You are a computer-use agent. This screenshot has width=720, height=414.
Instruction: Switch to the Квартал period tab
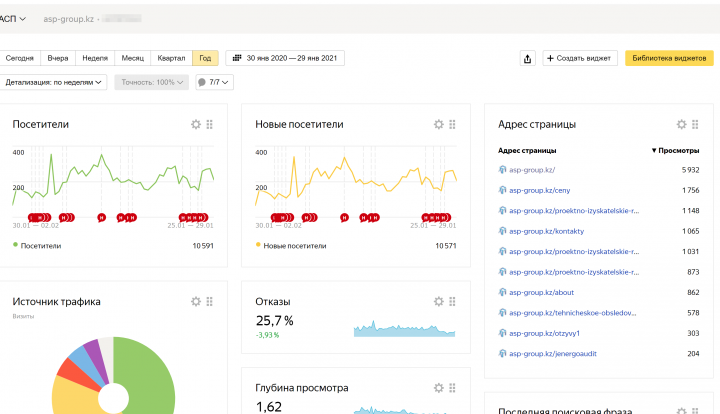pyautogui.click(x=170, y=58)
